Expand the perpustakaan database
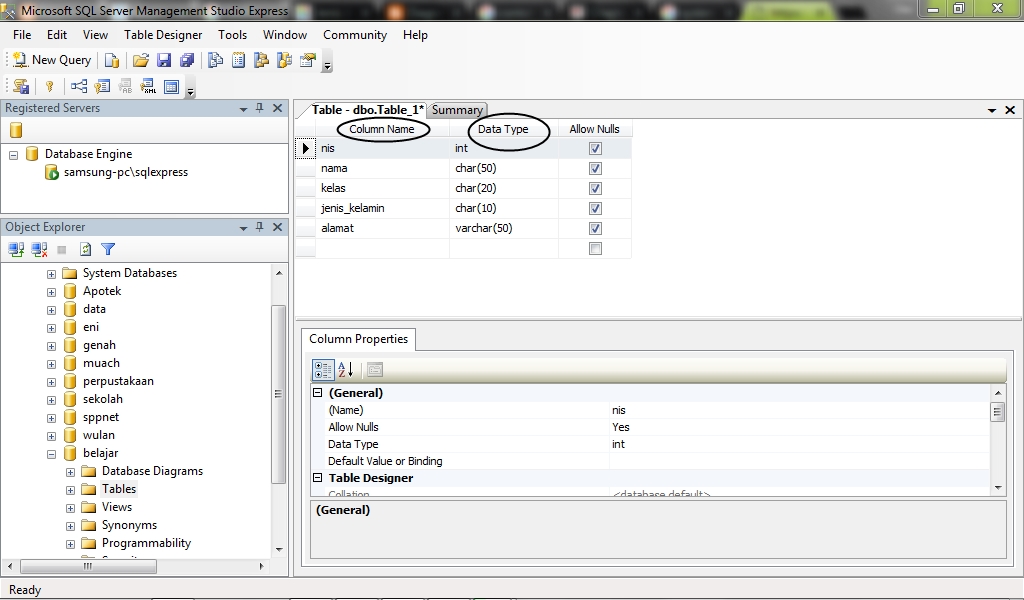The image size is (1024, 600). pyautogui.click(x=52, y=382)
